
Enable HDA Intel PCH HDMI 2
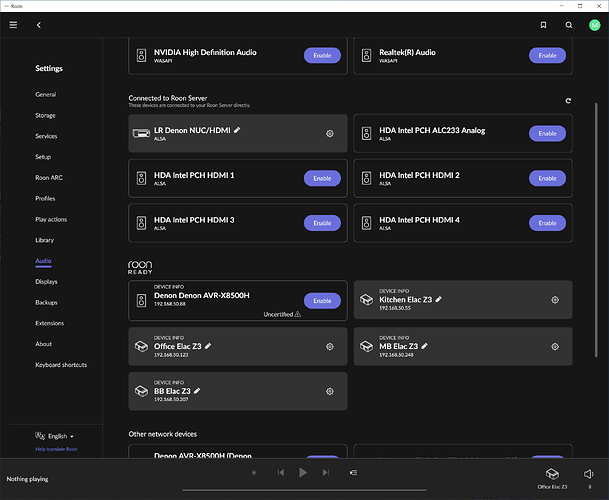[x=547, y=178]
